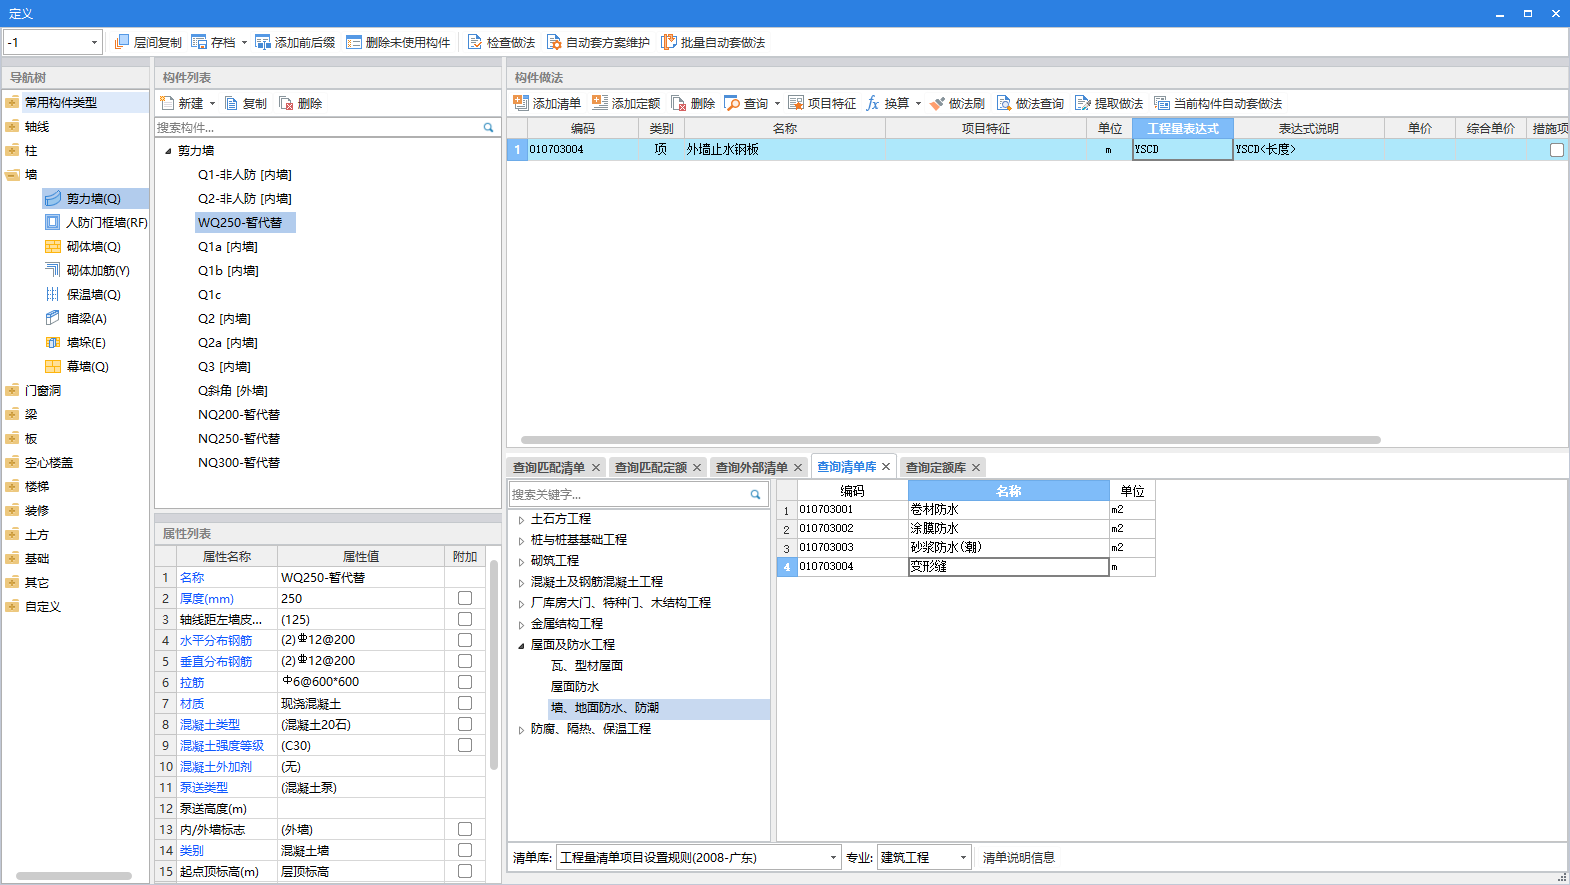The image size is (1570, 885).
Task: Switch to 查询匹配定额 tab
Action: [x=651, y=467]
